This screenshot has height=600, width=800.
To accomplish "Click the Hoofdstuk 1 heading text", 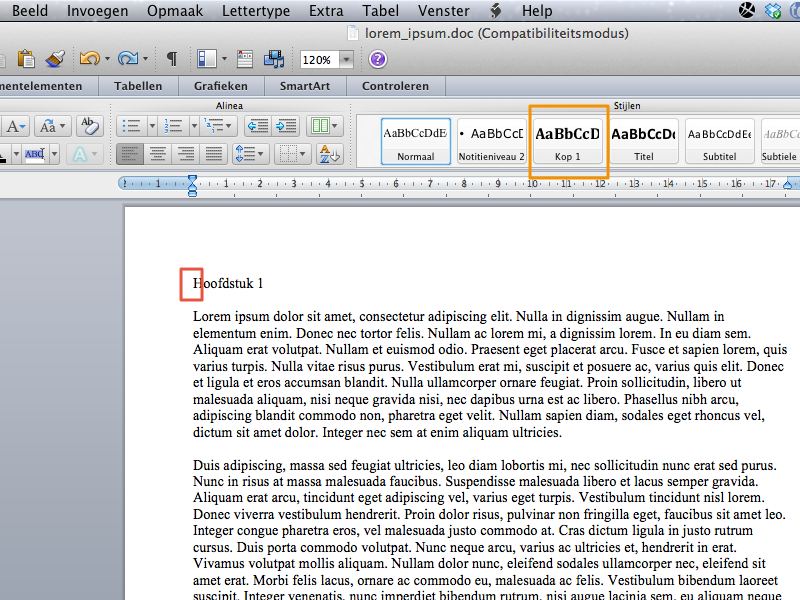I will (228, 284).
